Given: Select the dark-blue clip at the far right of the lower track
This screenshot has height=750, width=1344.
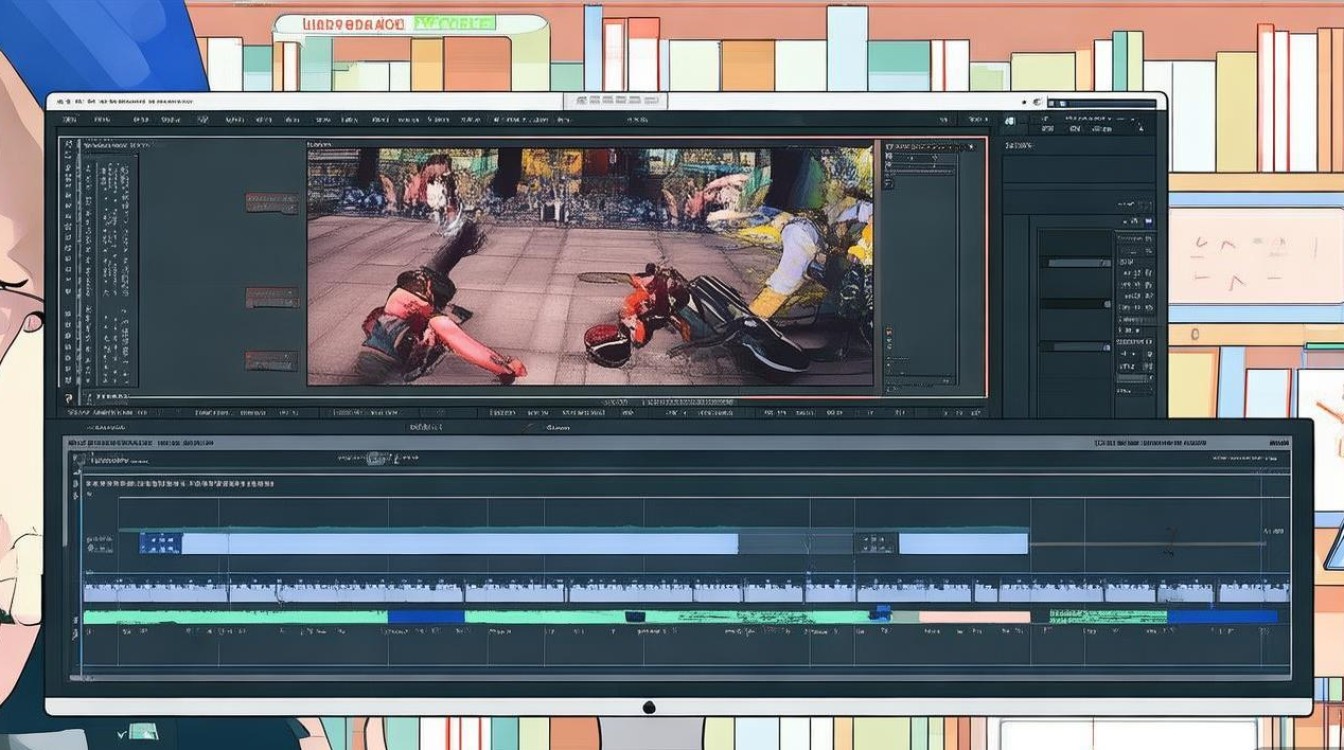Looking at the screenshot, I should pyautogui.click(x=1222, y=617).
